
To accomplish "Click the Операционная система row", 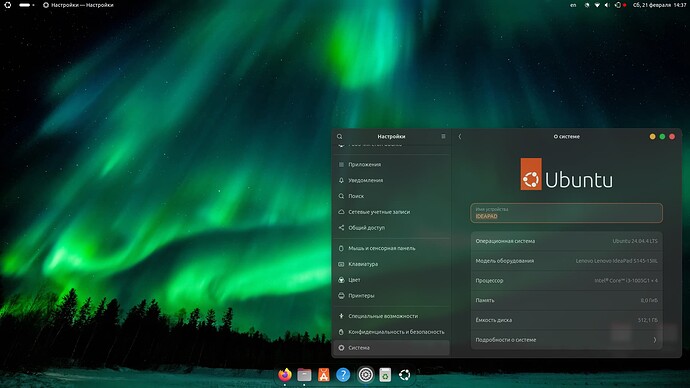I will 566,241.
